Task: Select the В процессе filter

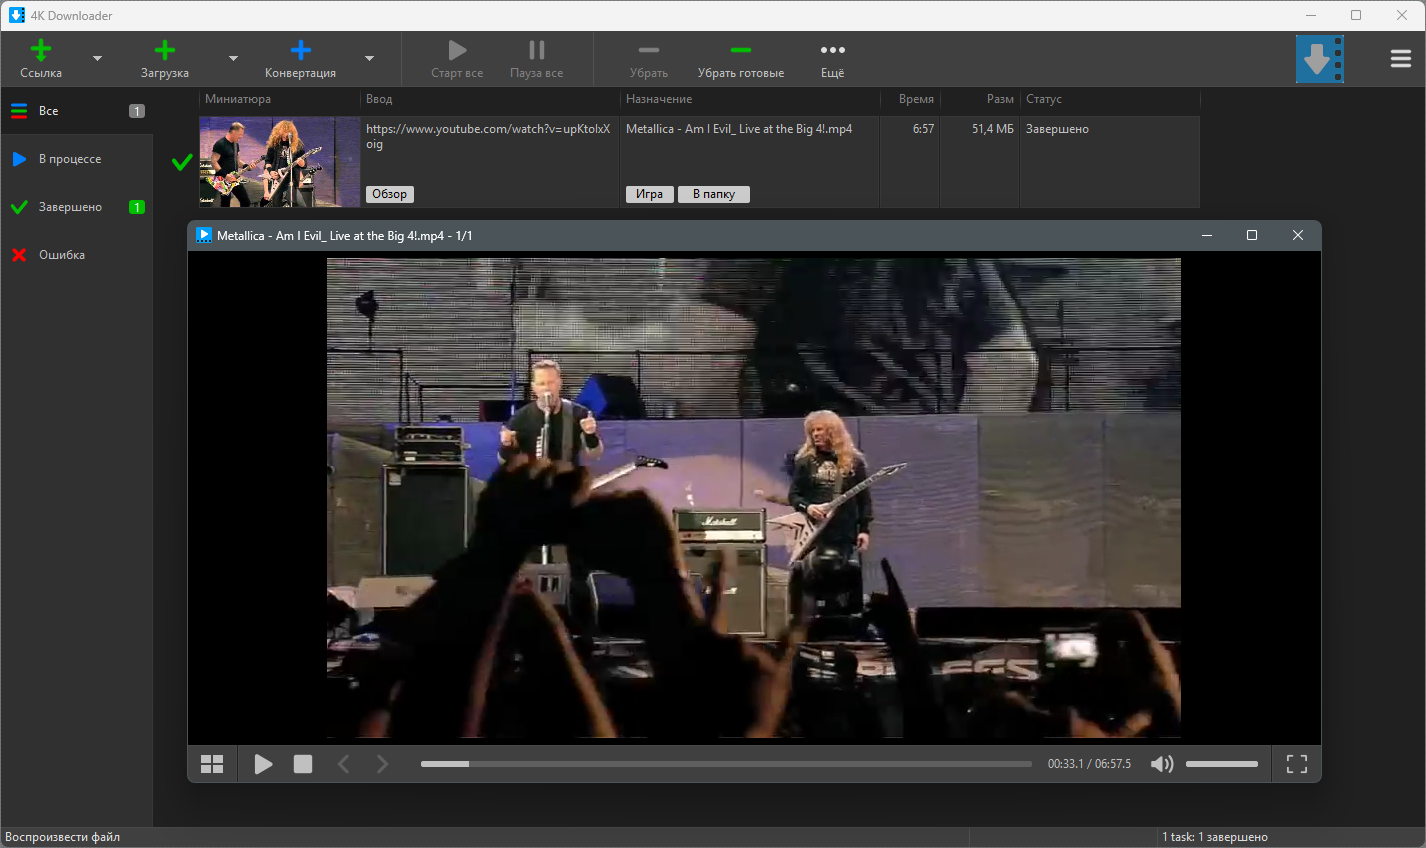Action: [77, 159]
